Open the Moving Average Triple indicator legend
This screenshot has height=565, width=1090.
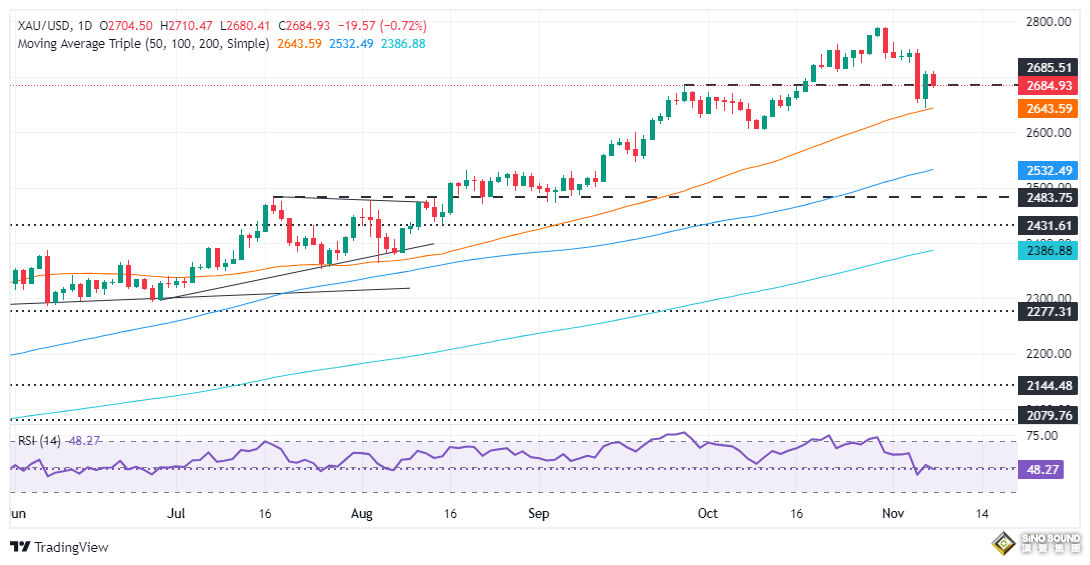pos(140,44)
